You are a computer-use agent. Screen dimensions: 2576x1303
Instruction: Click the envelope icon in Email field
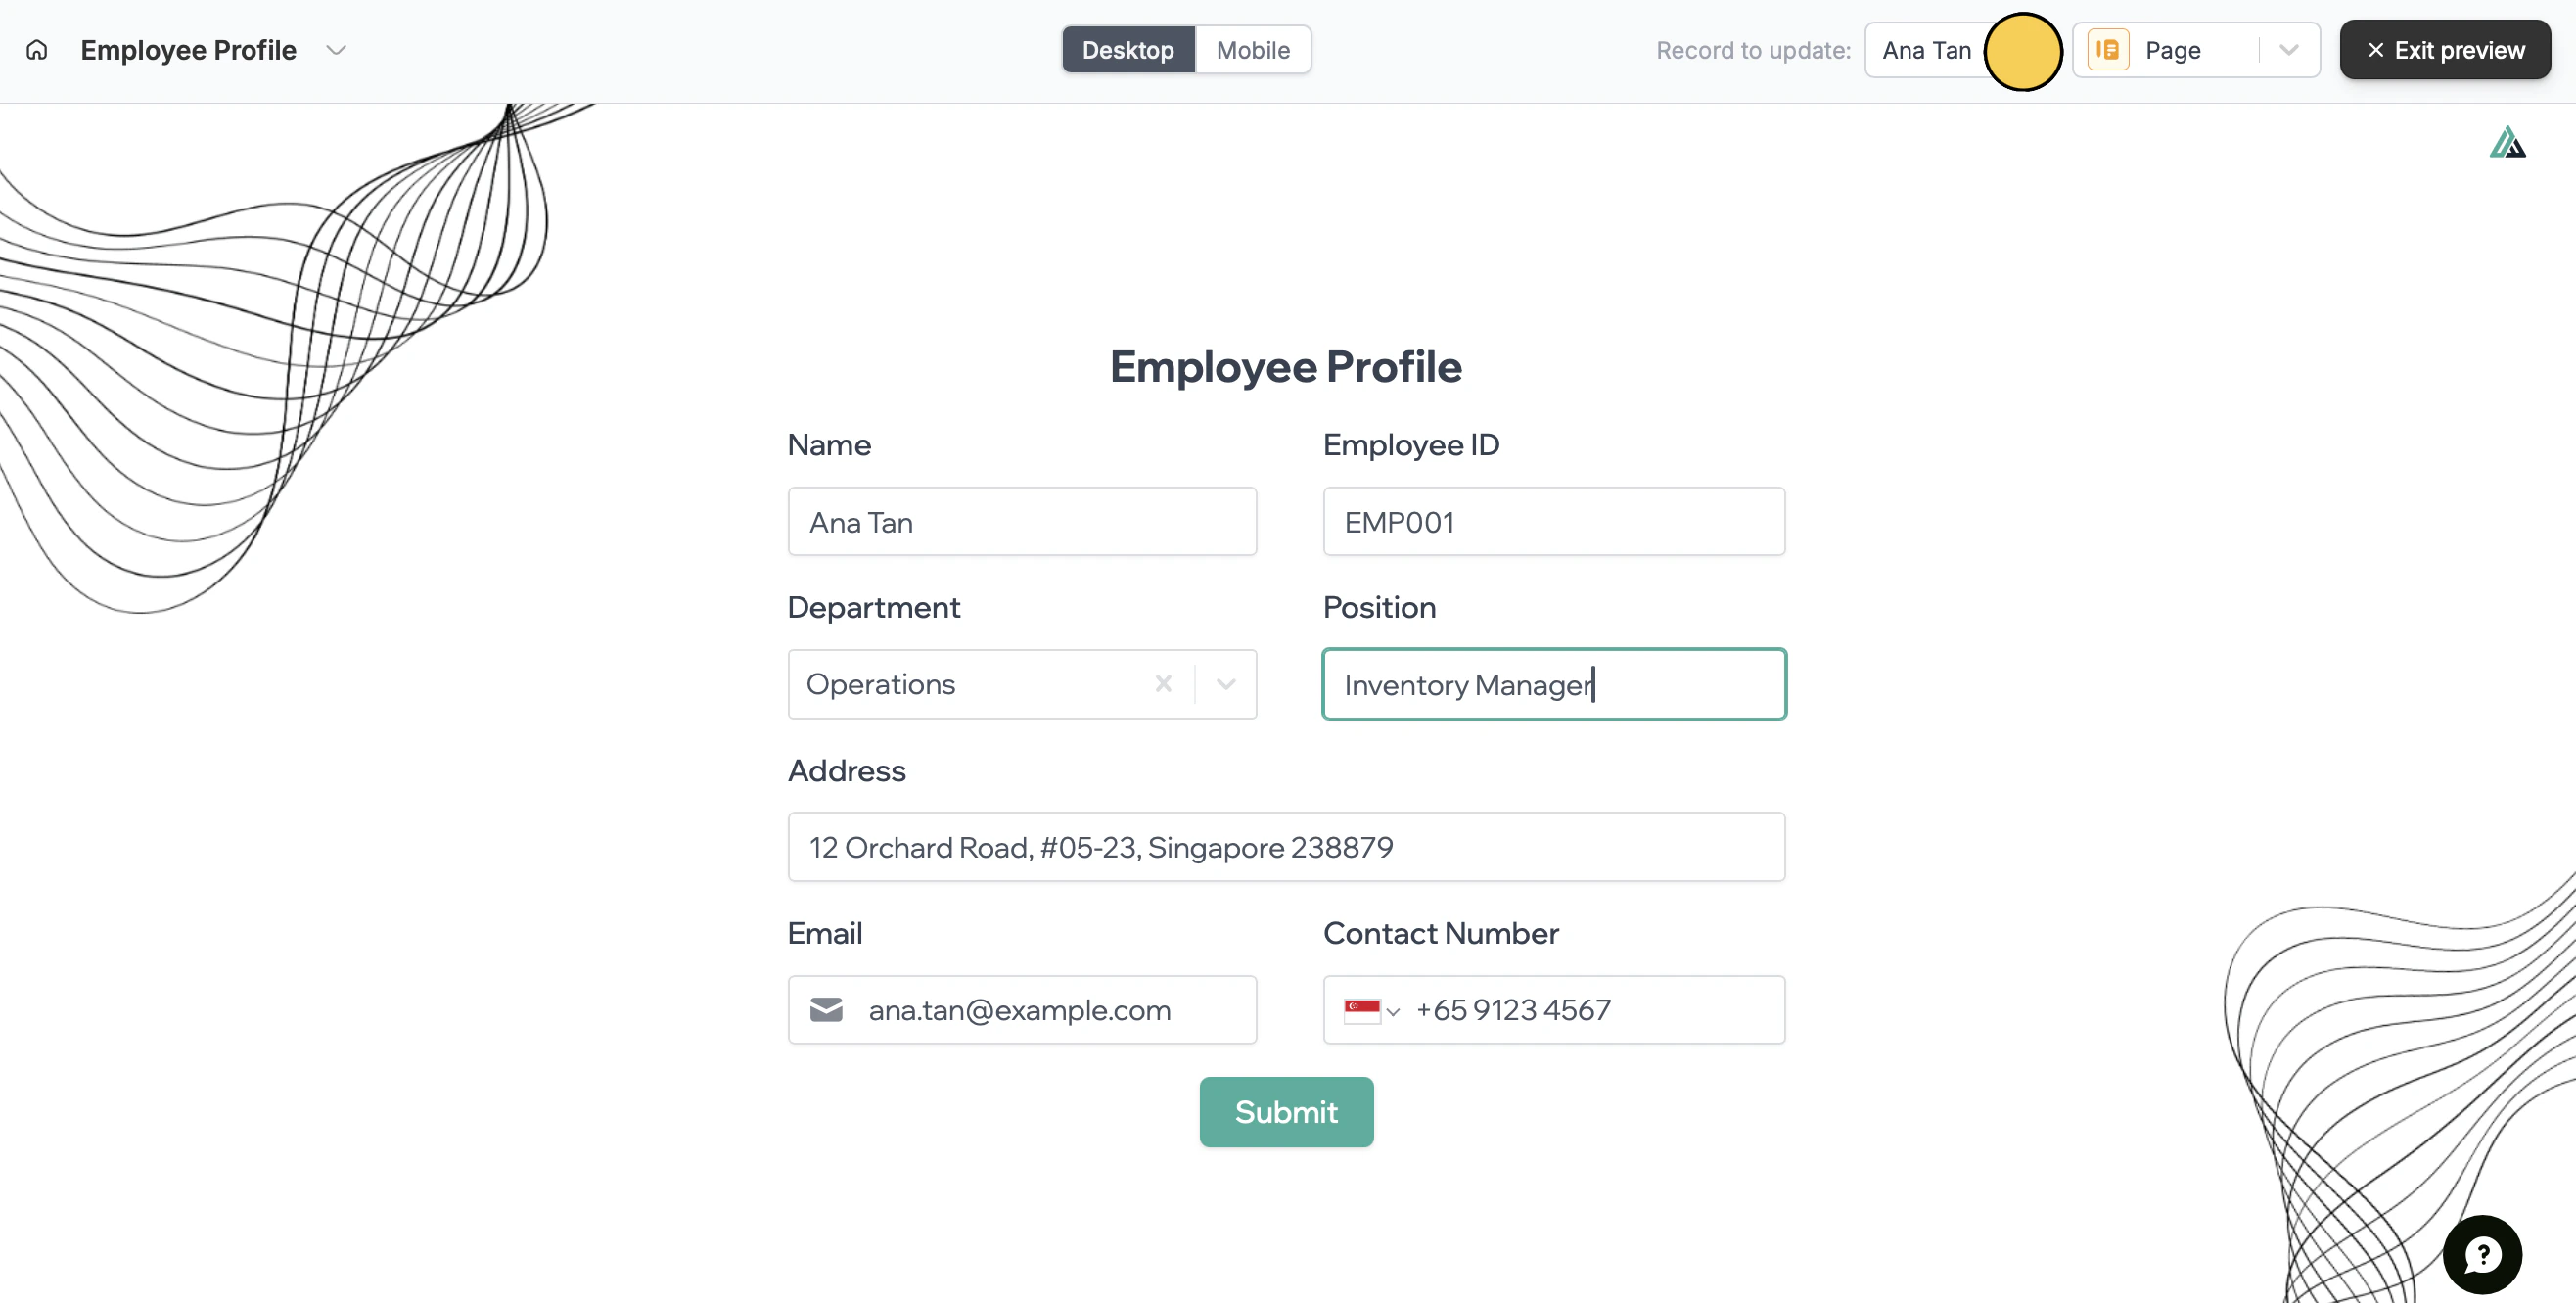click(x=826, y=1010)
